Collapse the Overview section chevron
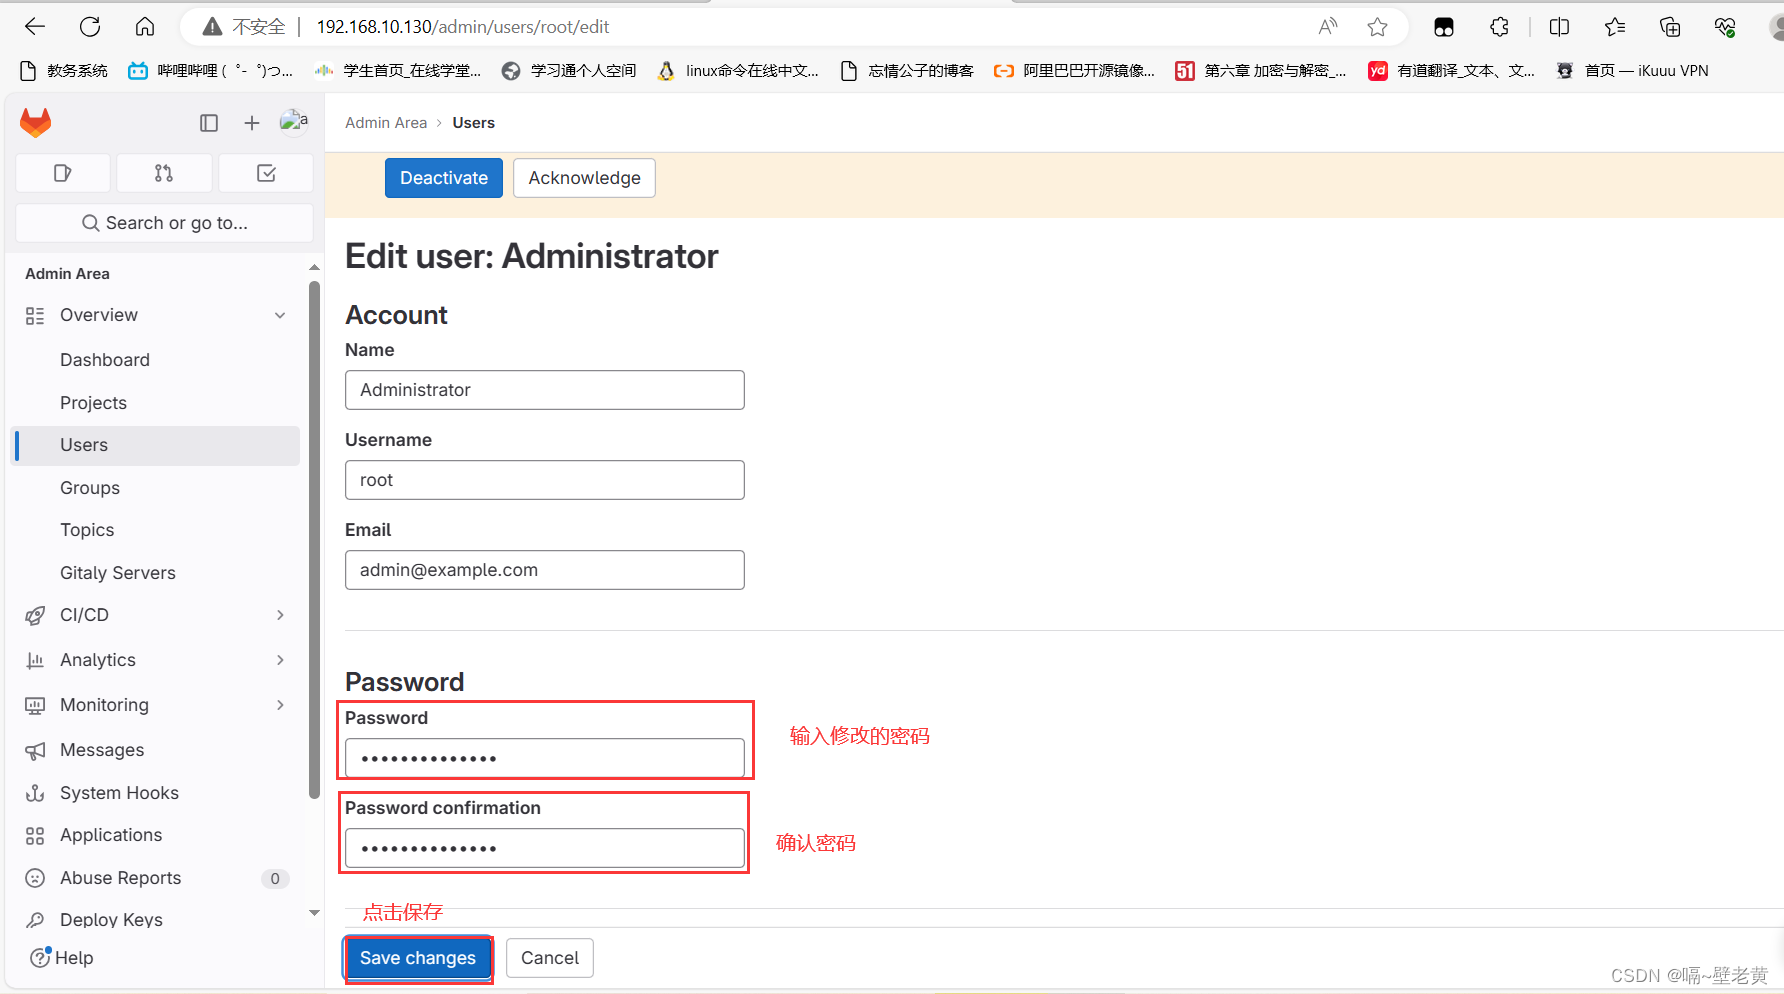 pos(280,315)
